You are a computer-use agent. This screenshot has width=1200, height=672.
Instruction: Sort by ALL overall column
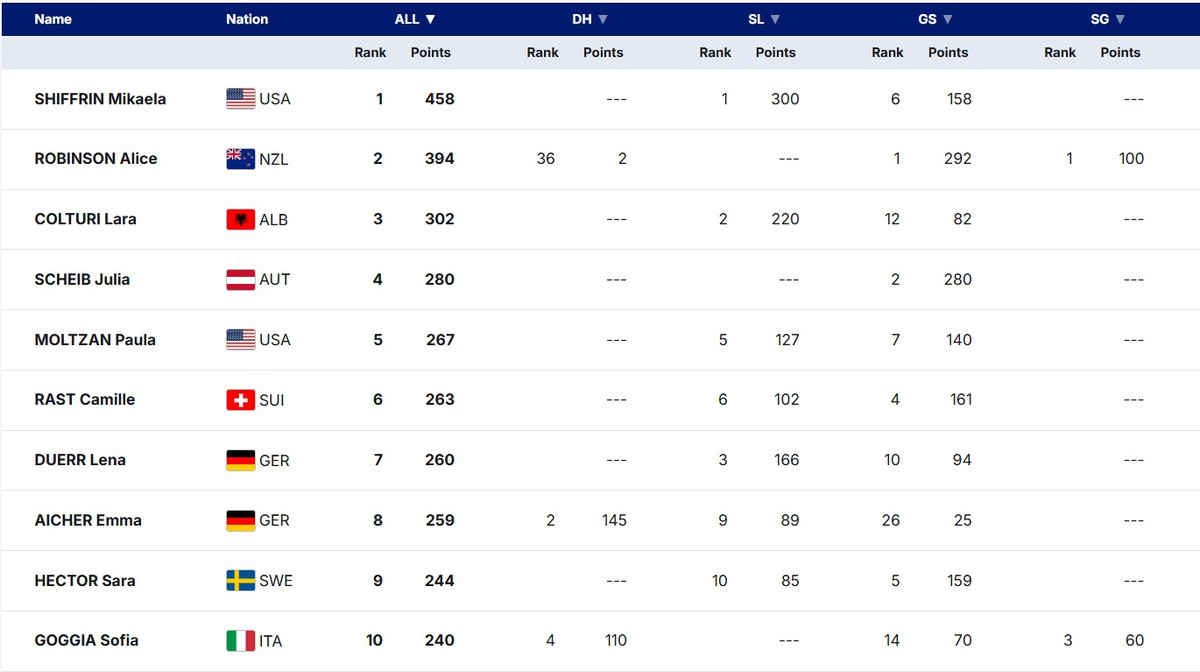tap(415, 19)
